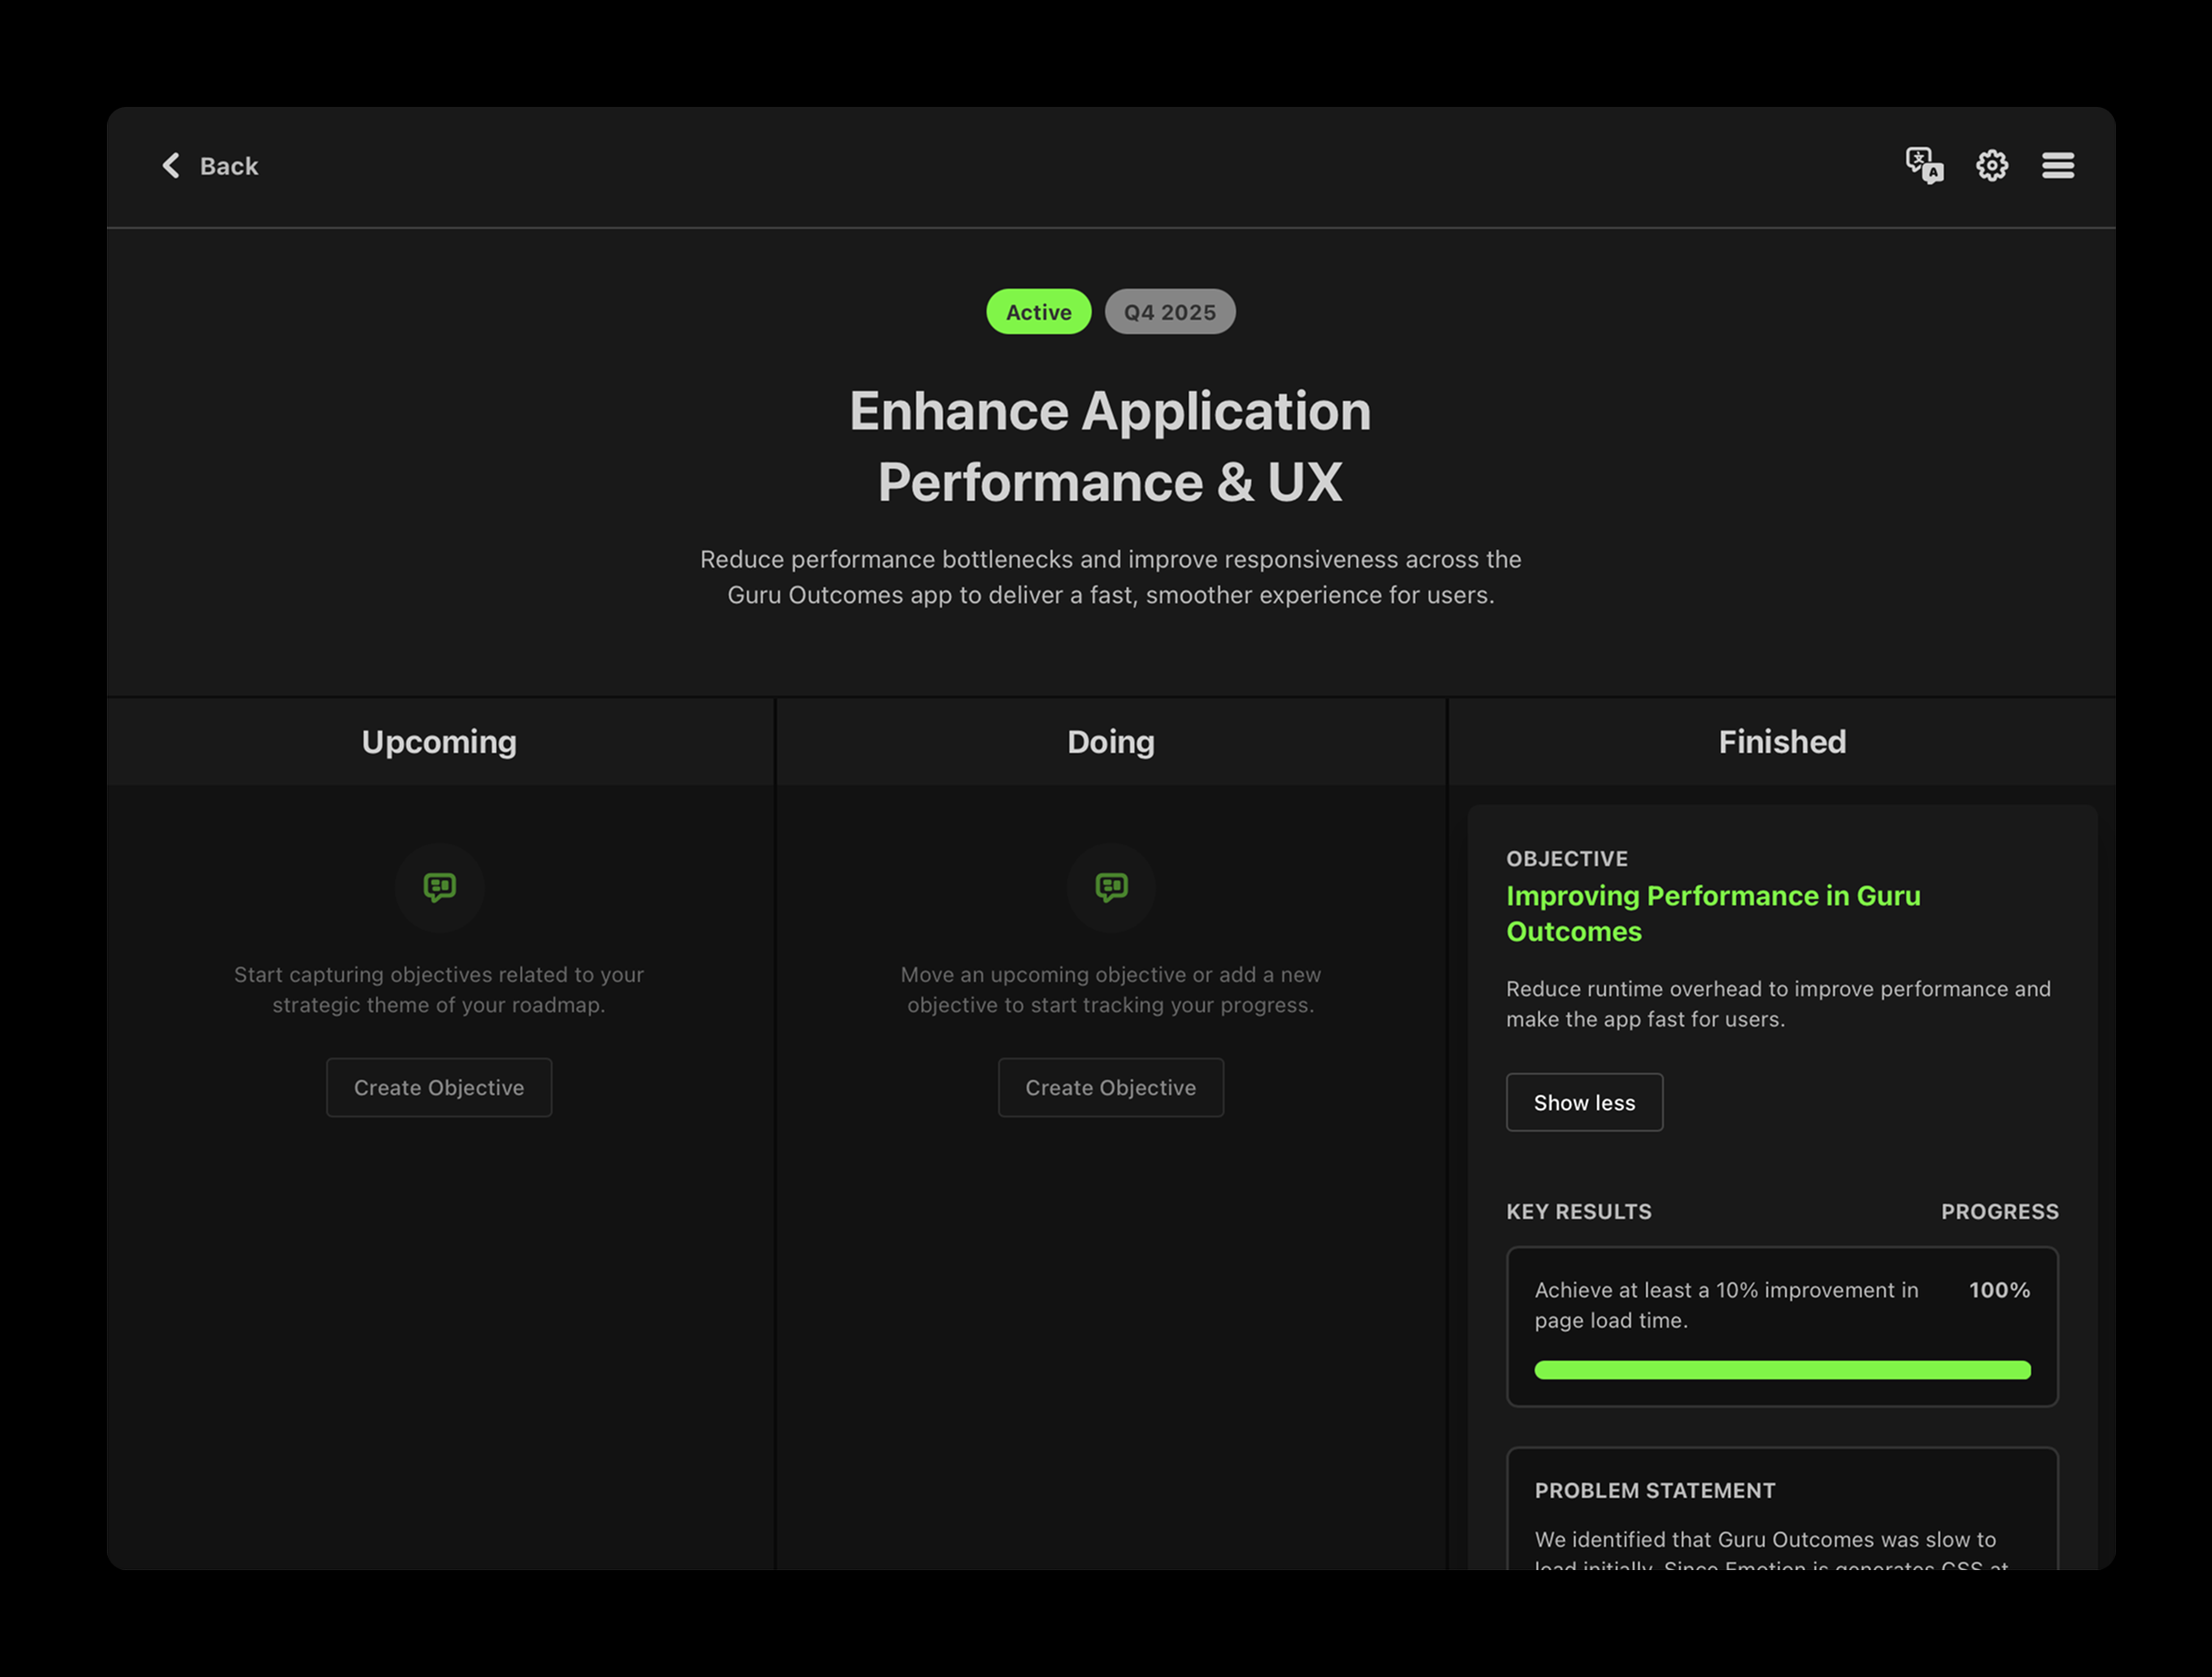Image resolution: width=2212 pixels, height=1677 pixels.
Task: Collapse objective details with Show less
Action: [1583, 1102]
